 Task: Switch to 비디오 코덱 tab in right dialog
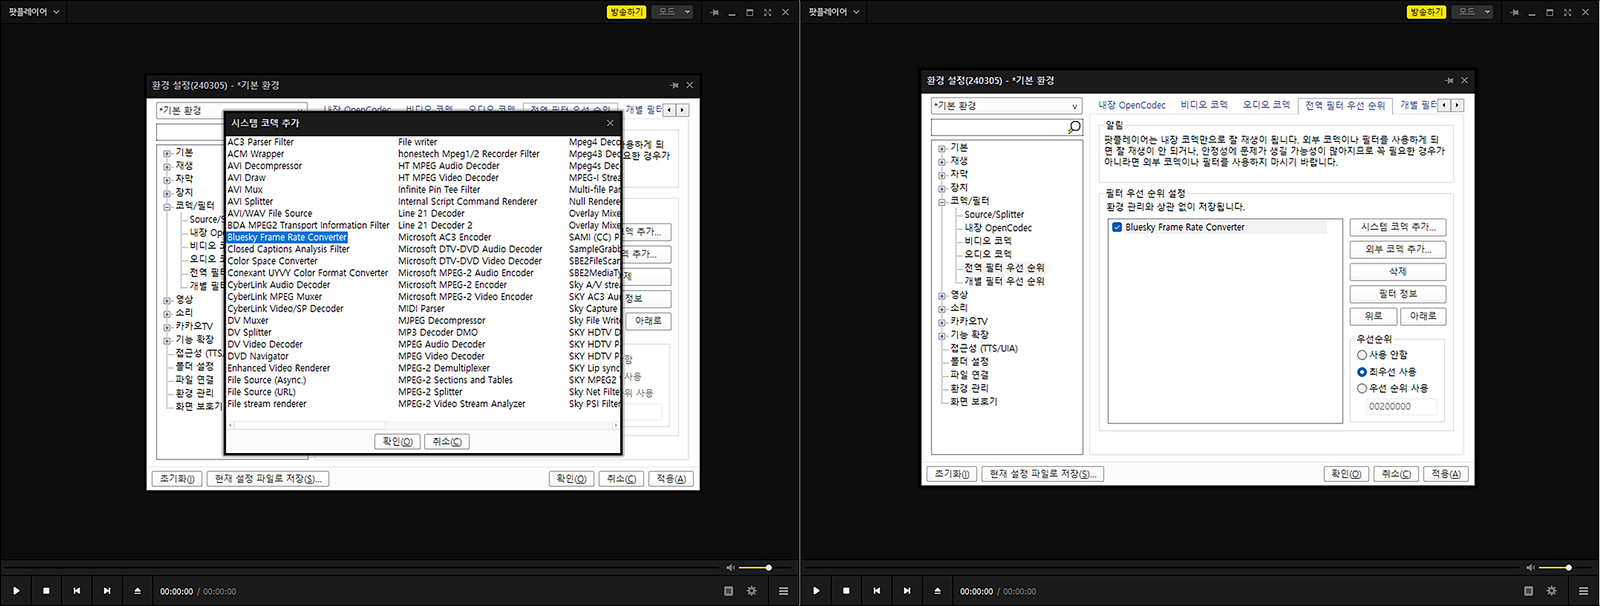[1204, 105]
